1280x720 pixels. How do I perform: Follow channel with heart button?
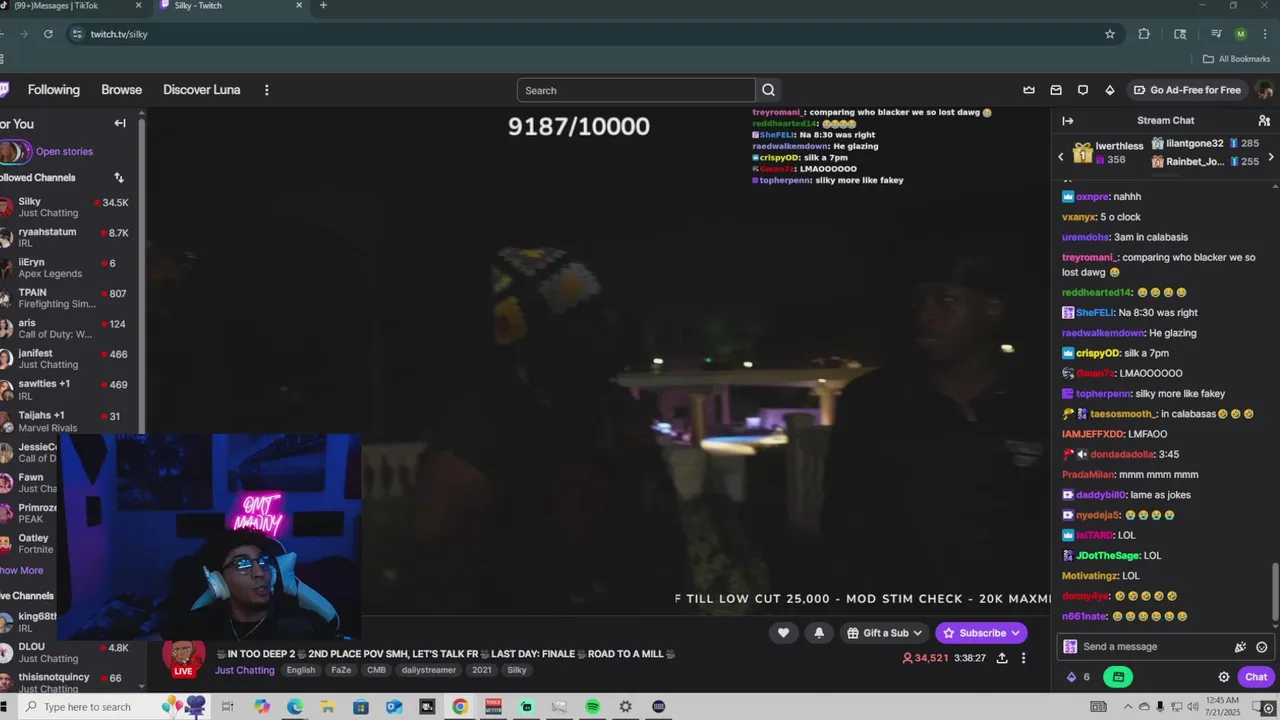coord(783,632)
